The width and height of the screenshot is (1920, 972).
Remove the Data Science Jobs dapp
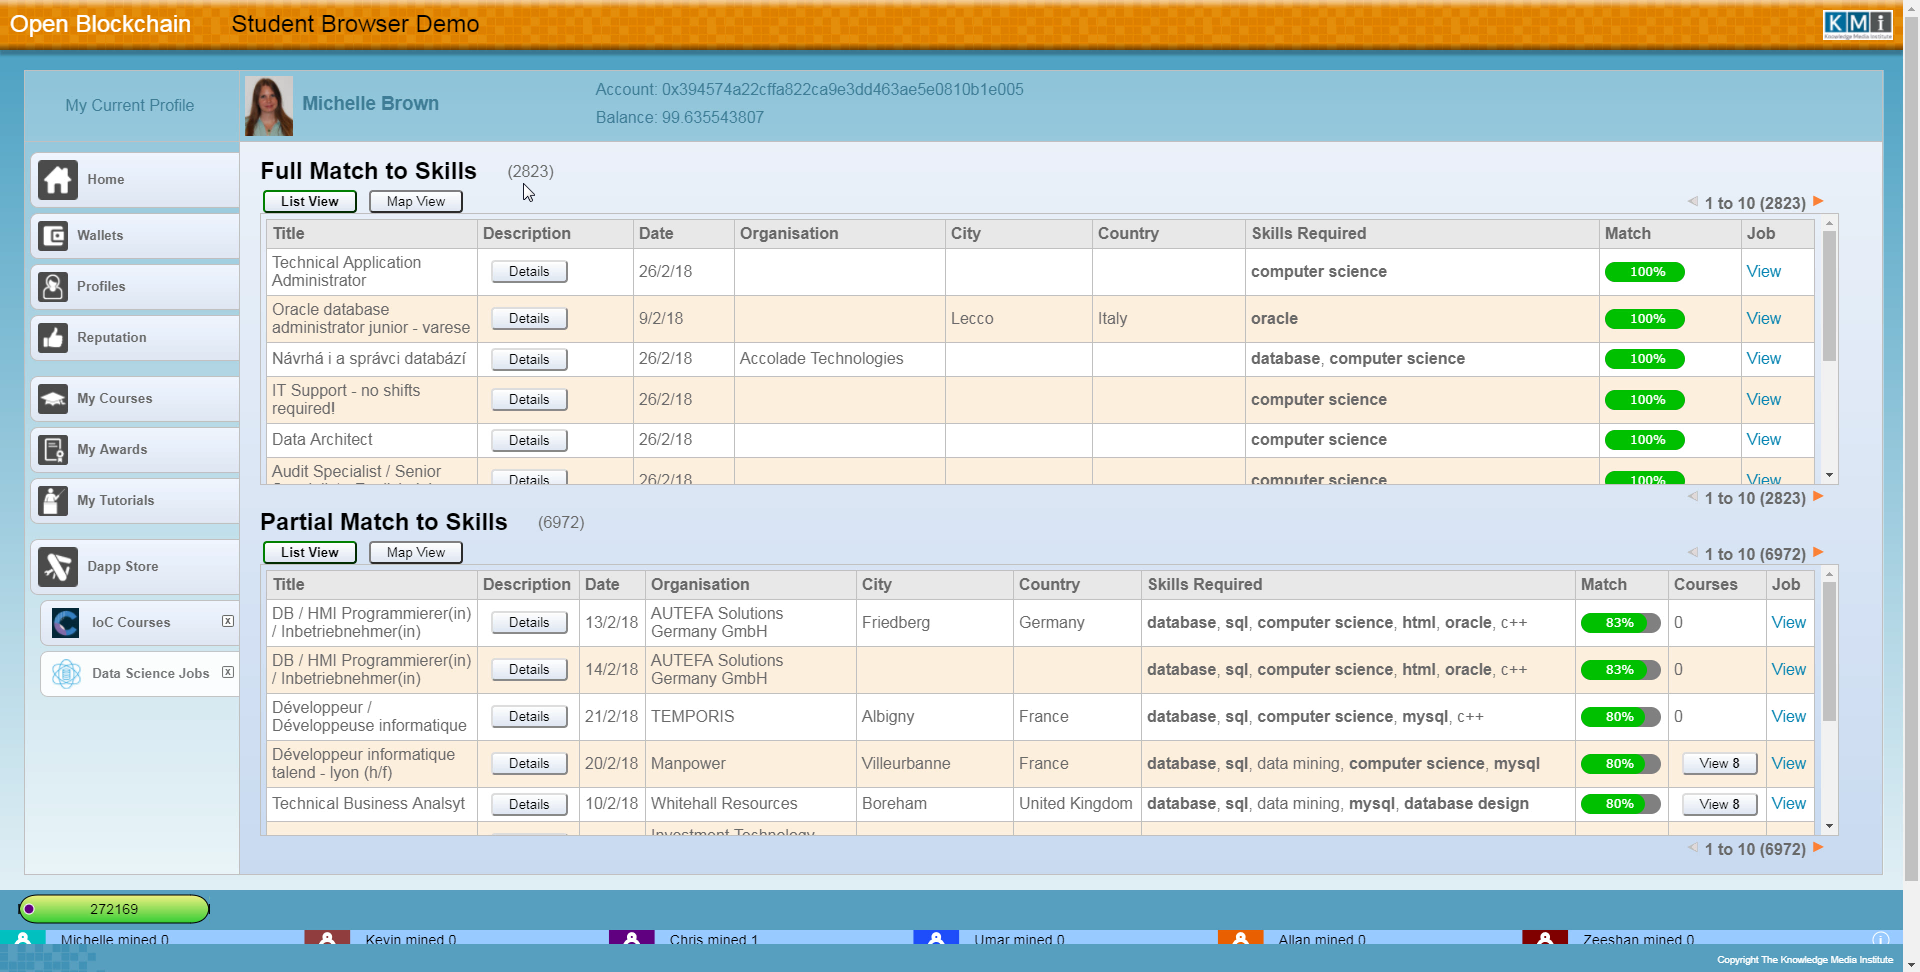pos(228,672)
